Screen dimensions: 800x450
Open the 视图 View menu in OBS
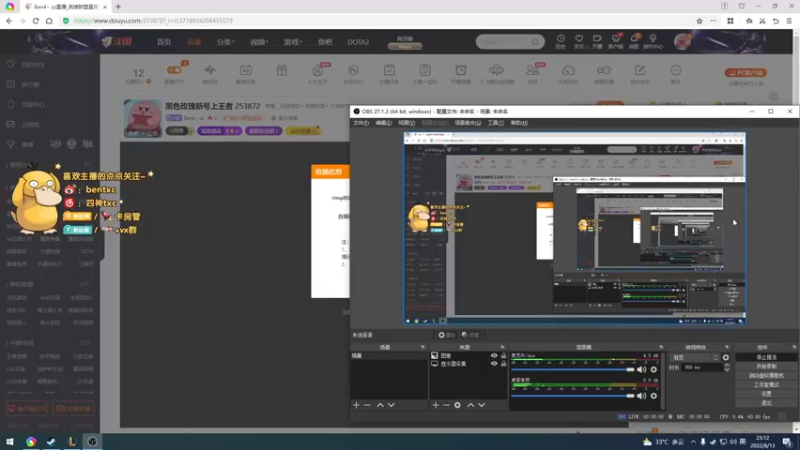click(x=407, y=123)
